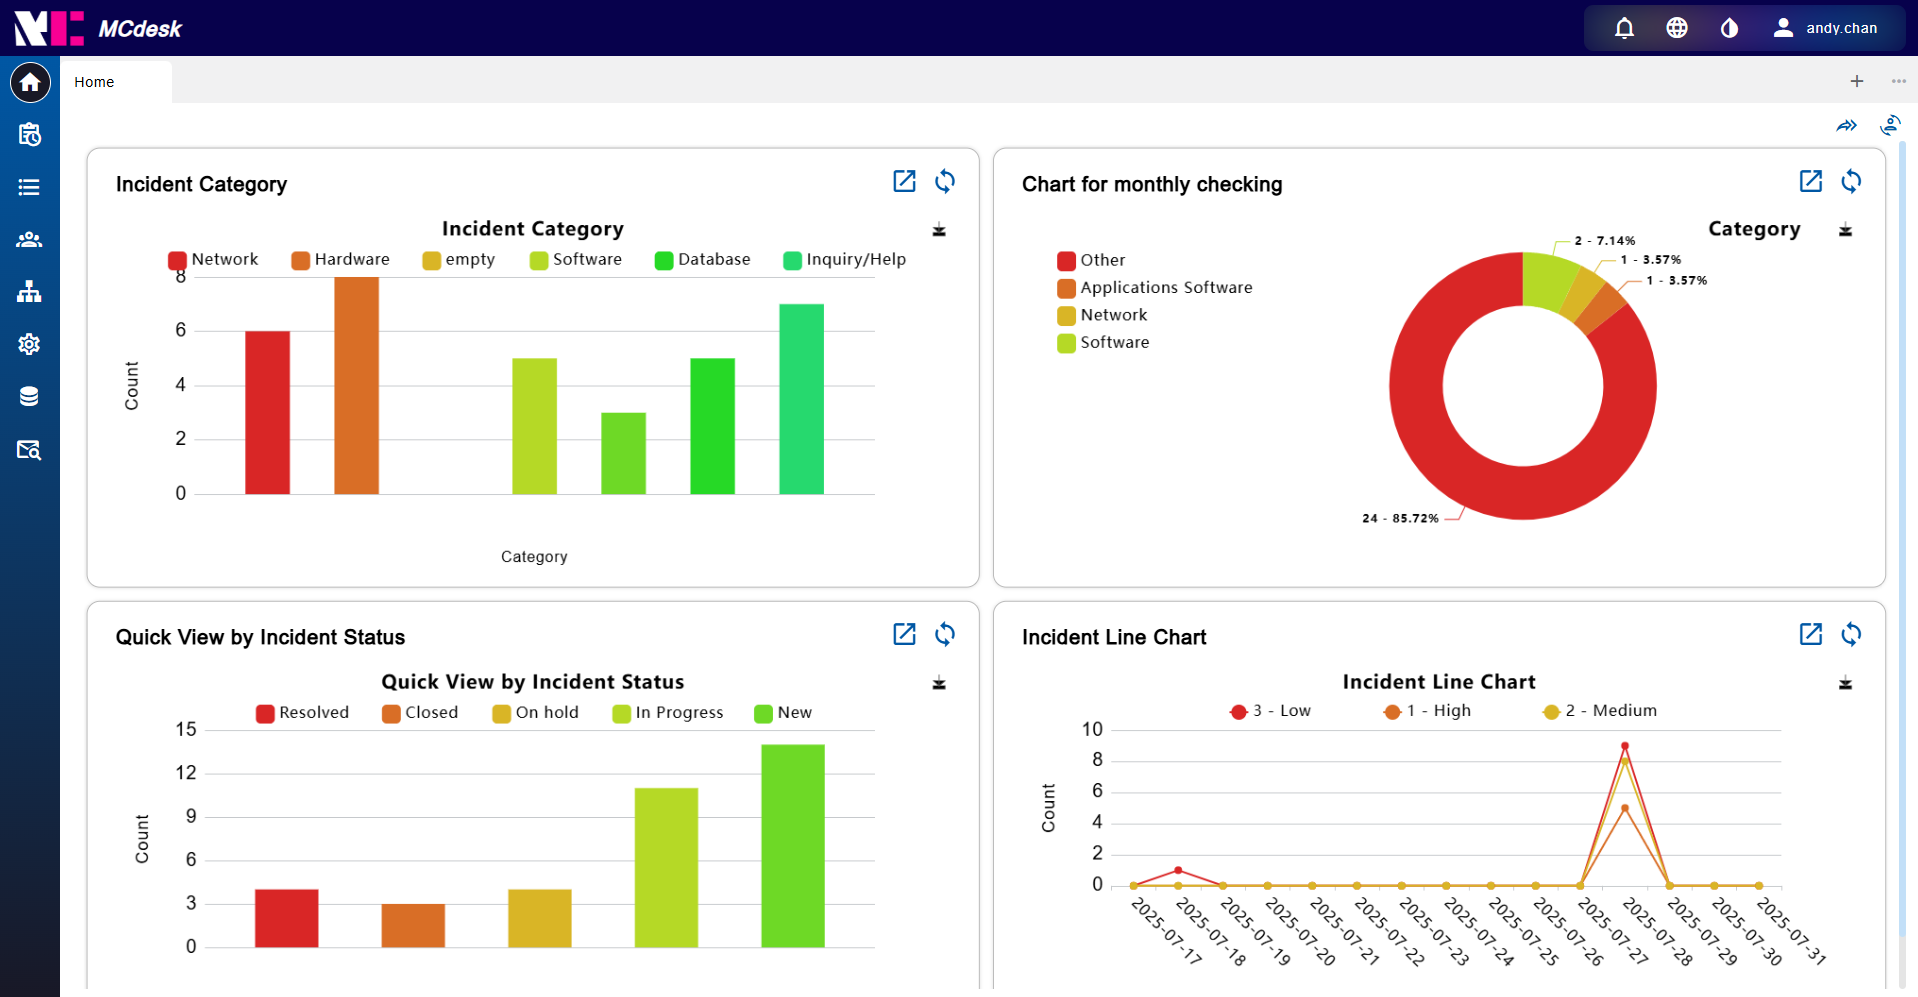
Task: Open the Home icon in the sidebar
Action: (30, 82)
